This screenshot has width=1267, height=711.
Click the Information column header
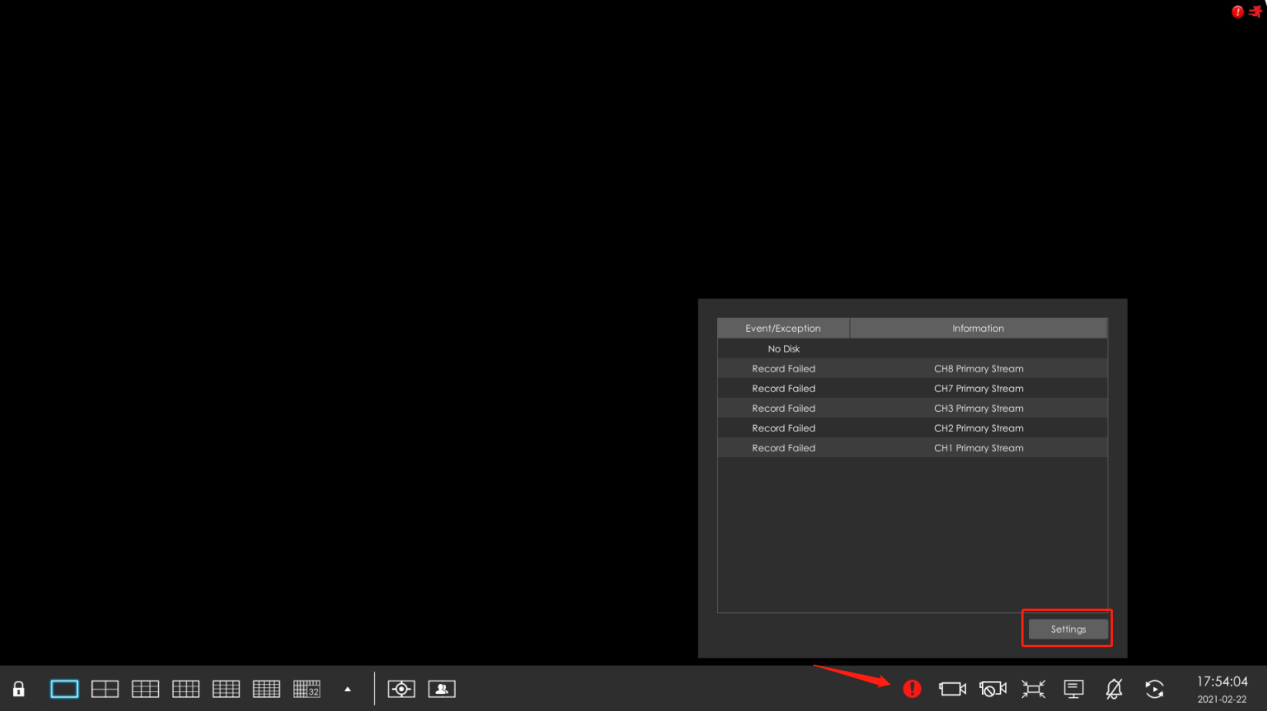tap(978, 328)
